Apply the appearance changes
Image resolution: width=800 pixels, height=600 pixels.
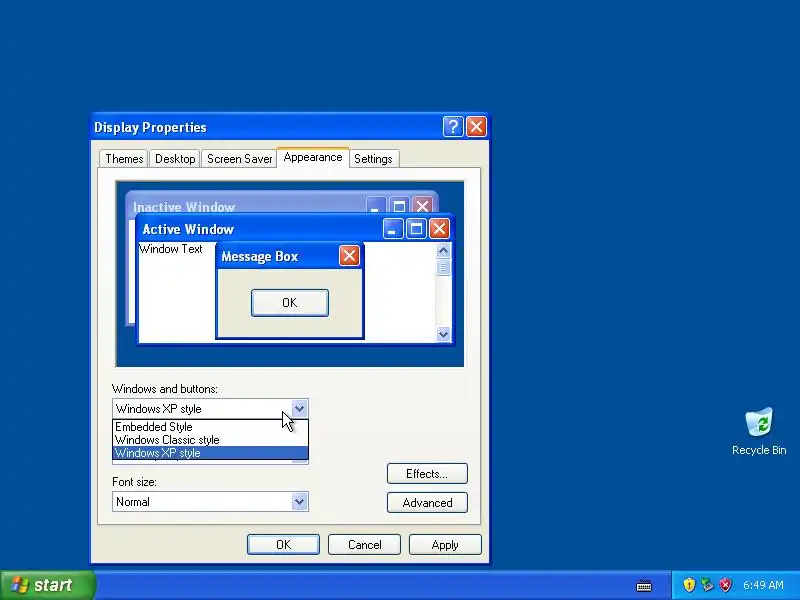click(x=445, y=544)
